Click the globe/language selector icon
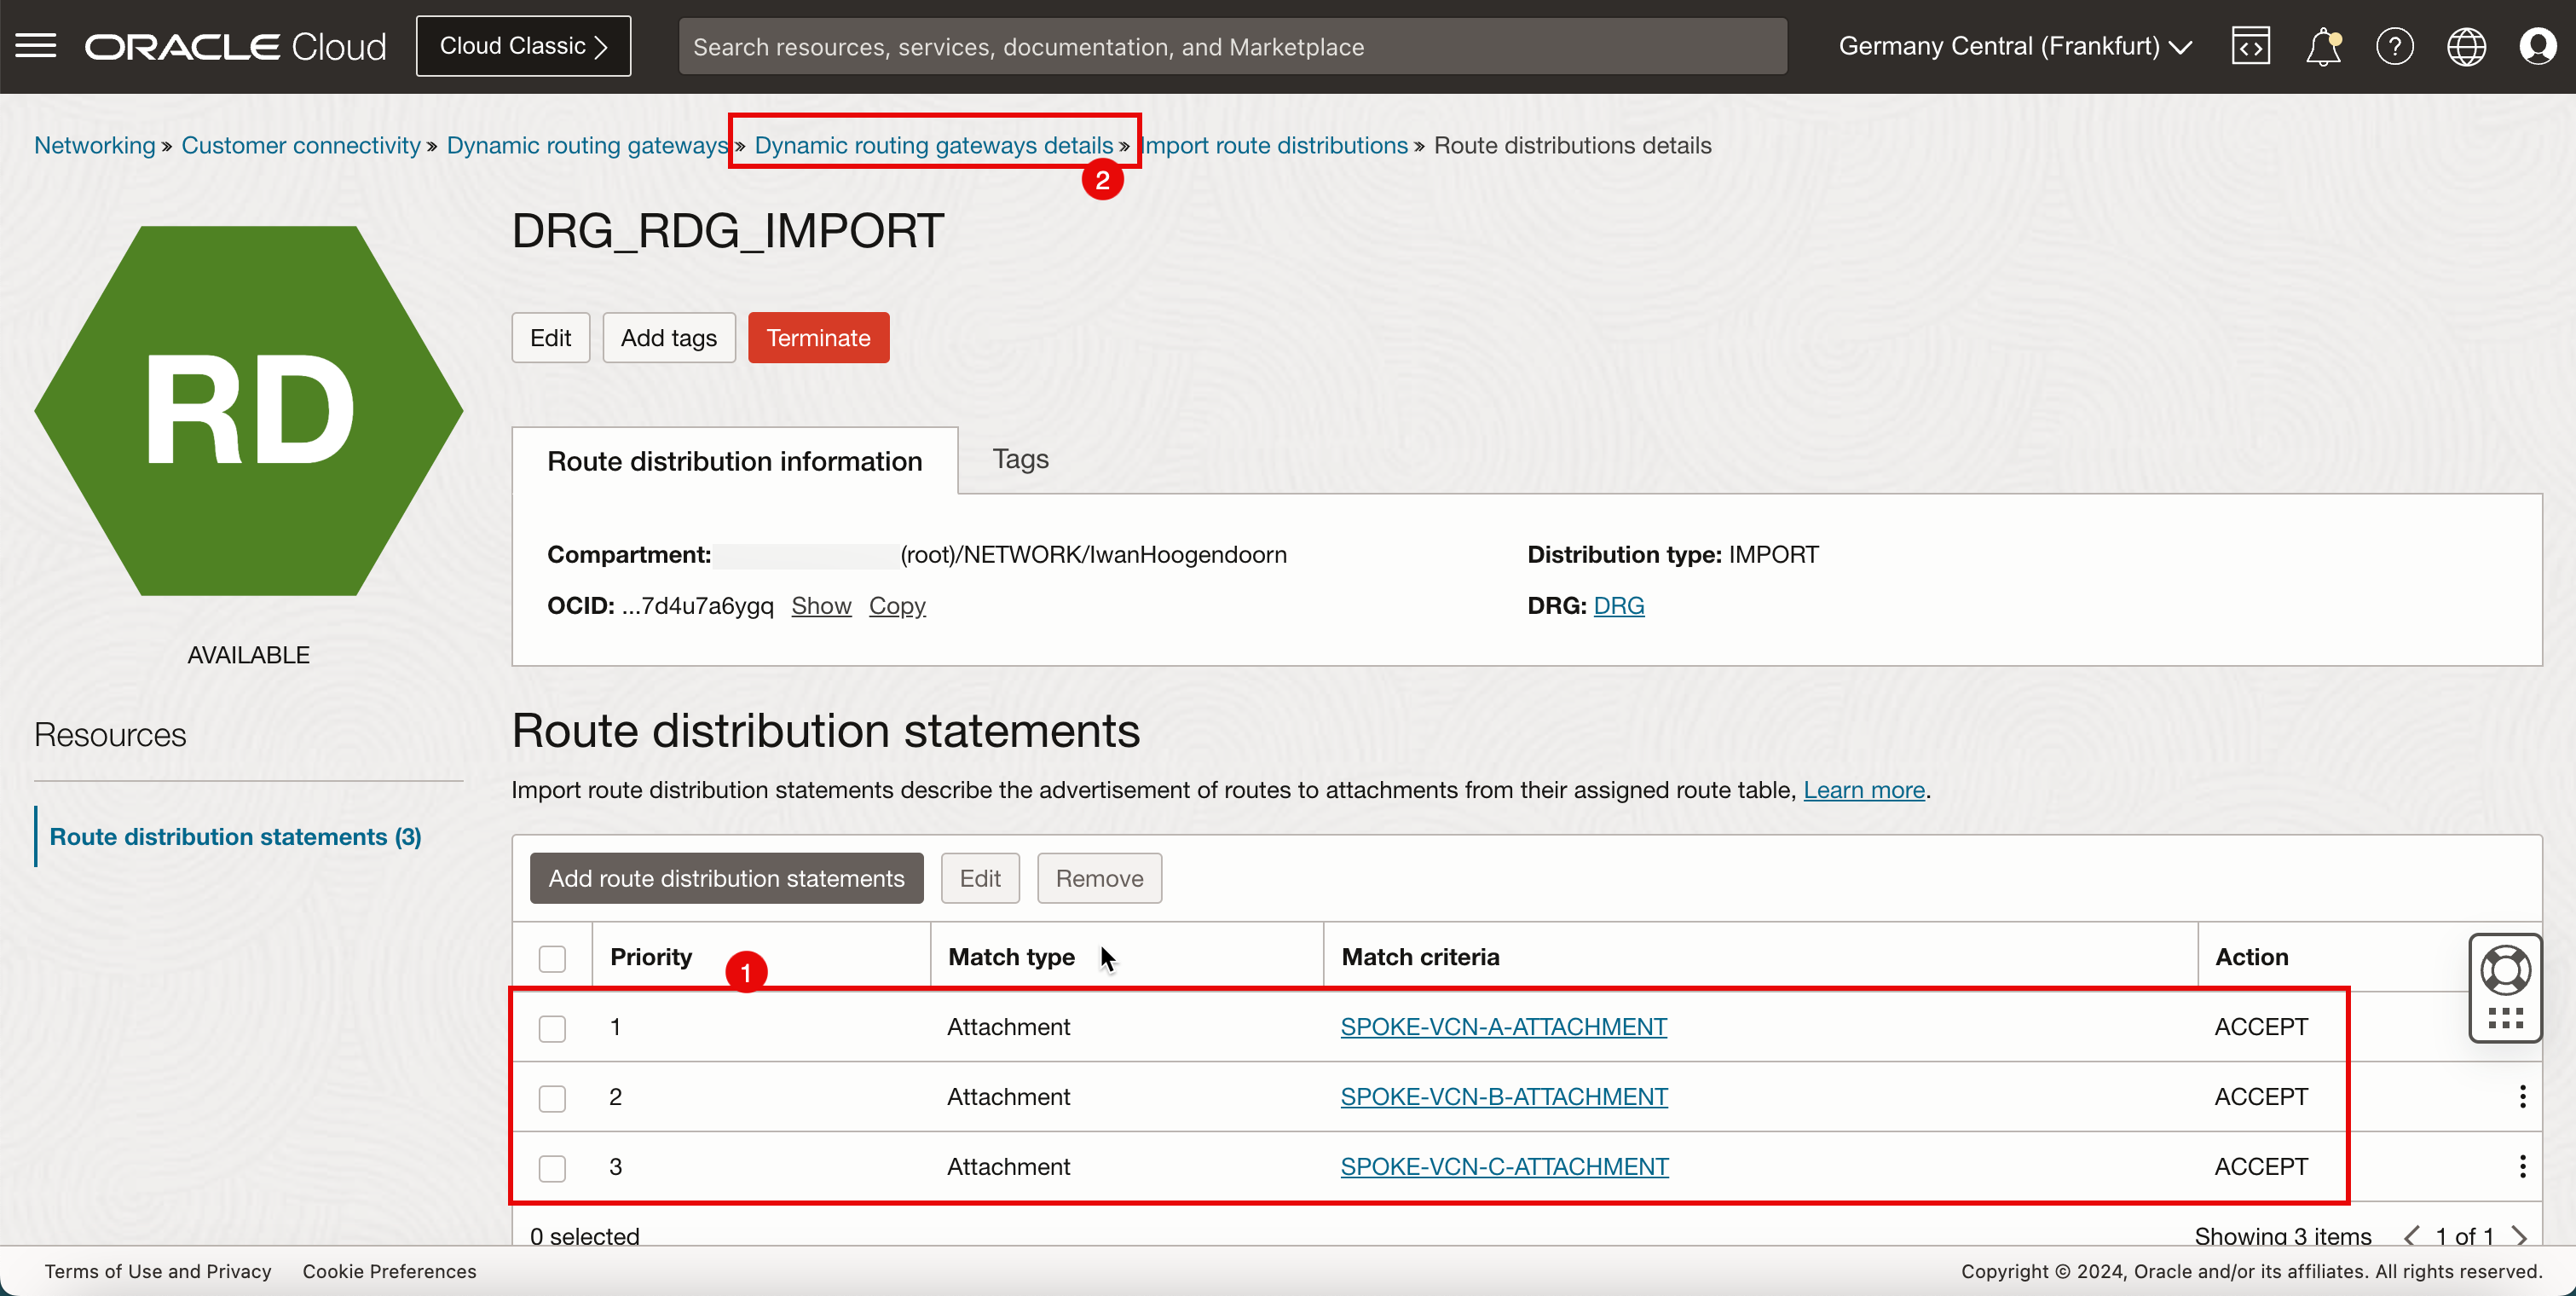Screen dimensions: 2576x1296 [2467, 46]
